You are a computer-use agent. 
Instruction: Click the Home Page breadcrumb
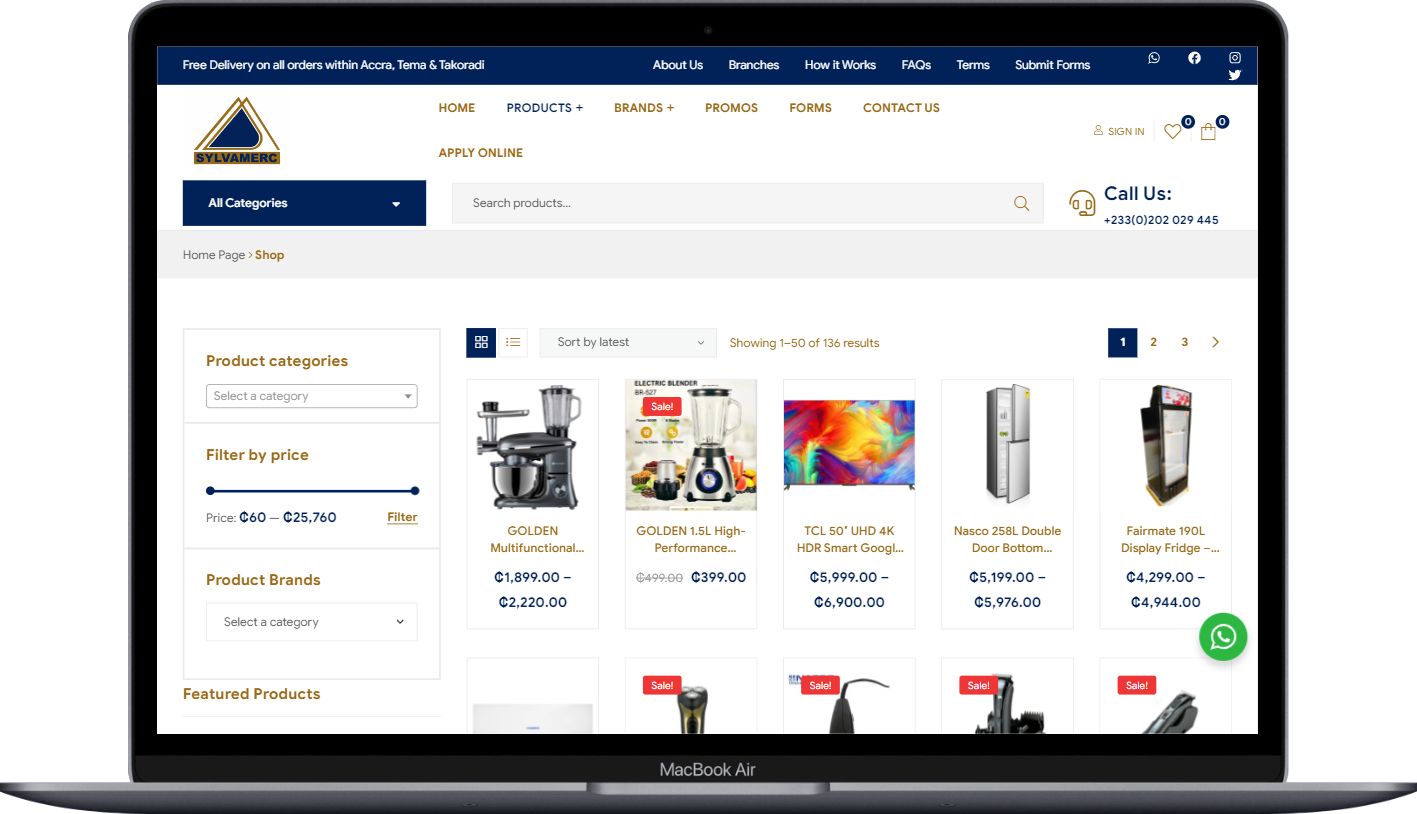214,255
